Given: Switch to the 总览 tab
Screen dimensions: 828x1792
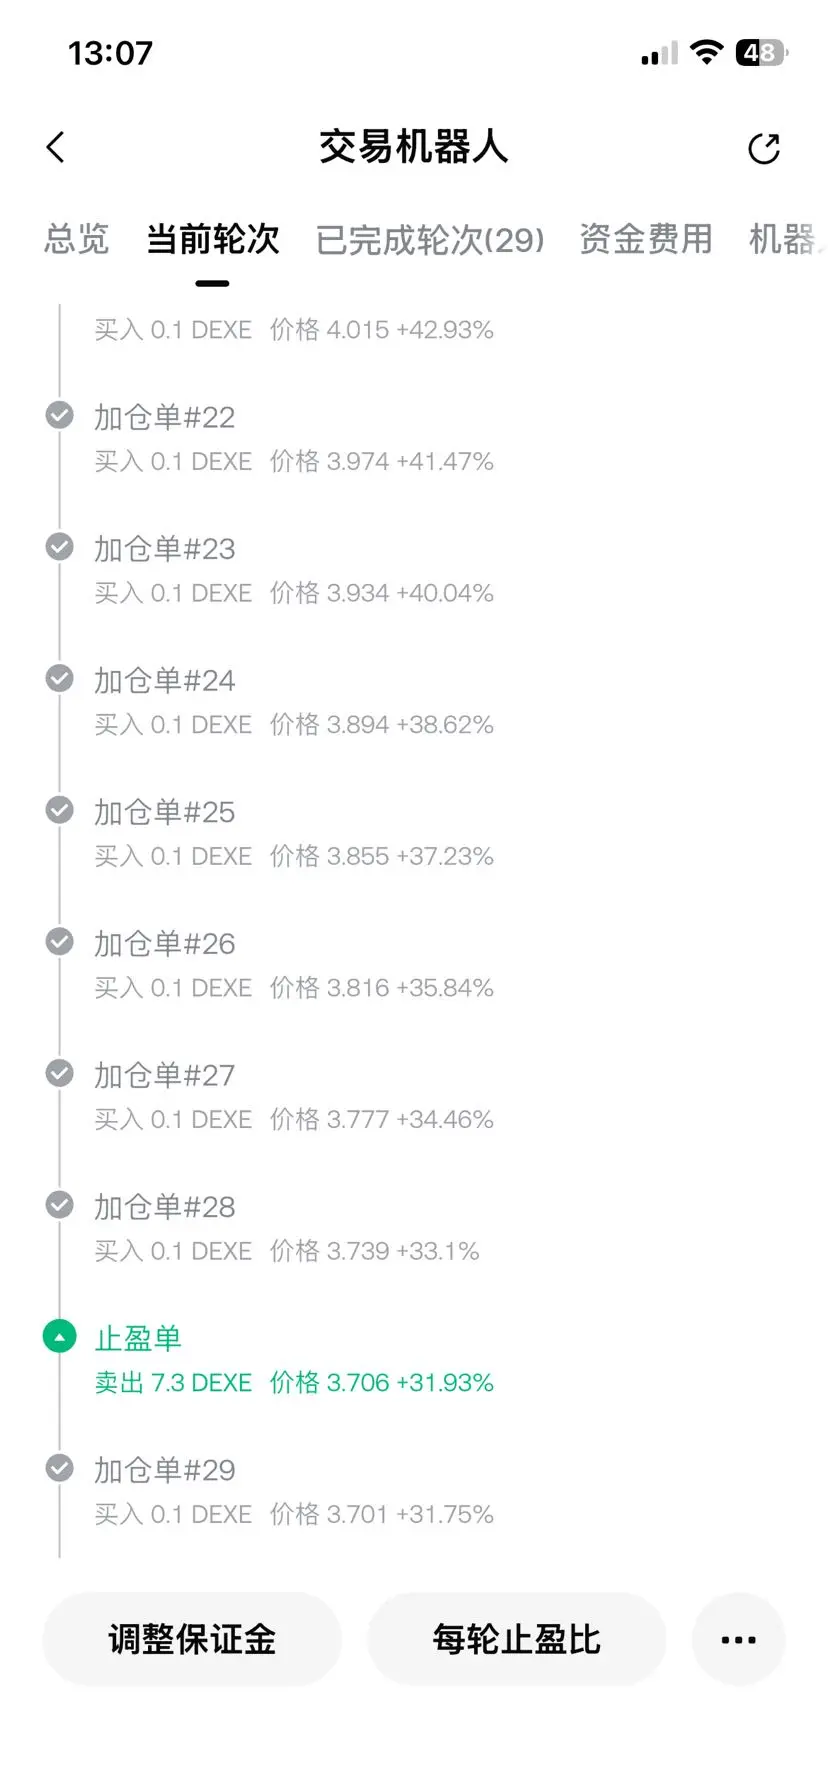Looking at the screenshot, I should [77, 240].
